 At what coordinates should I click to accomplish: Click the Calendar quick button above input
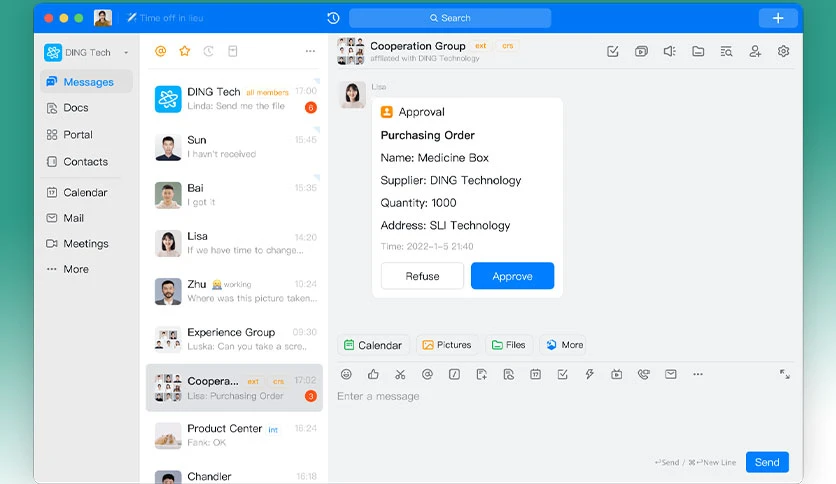pos(373,345)
